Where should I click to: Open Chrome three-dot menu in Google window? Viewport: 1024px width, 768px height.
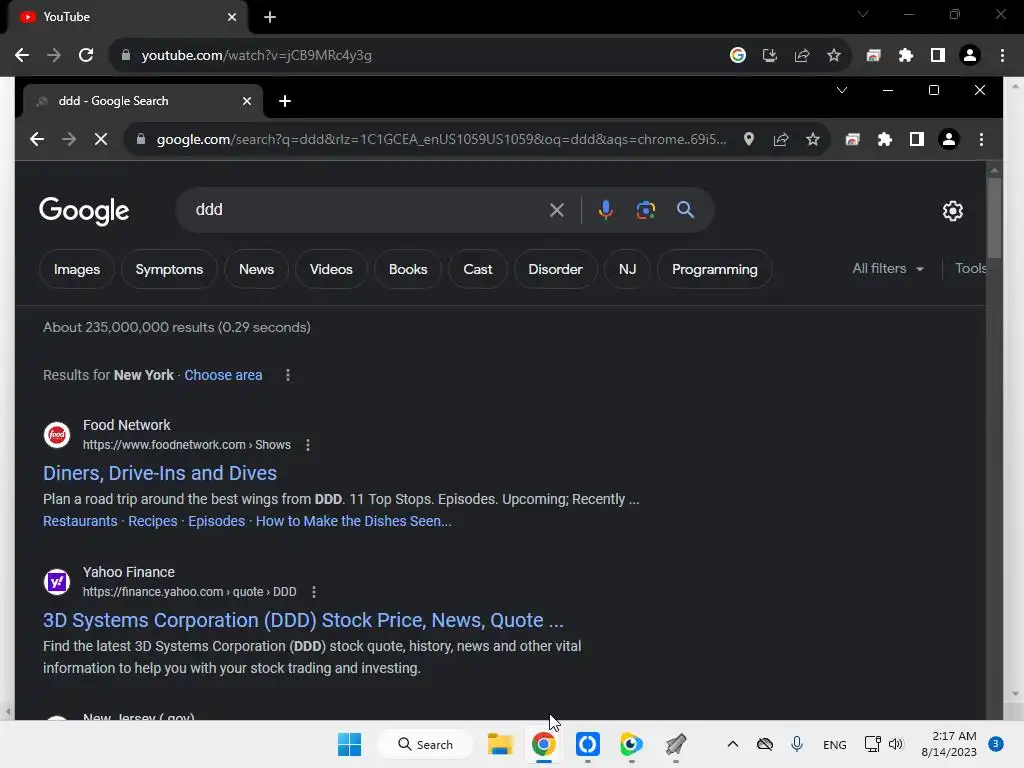point(981,139)
